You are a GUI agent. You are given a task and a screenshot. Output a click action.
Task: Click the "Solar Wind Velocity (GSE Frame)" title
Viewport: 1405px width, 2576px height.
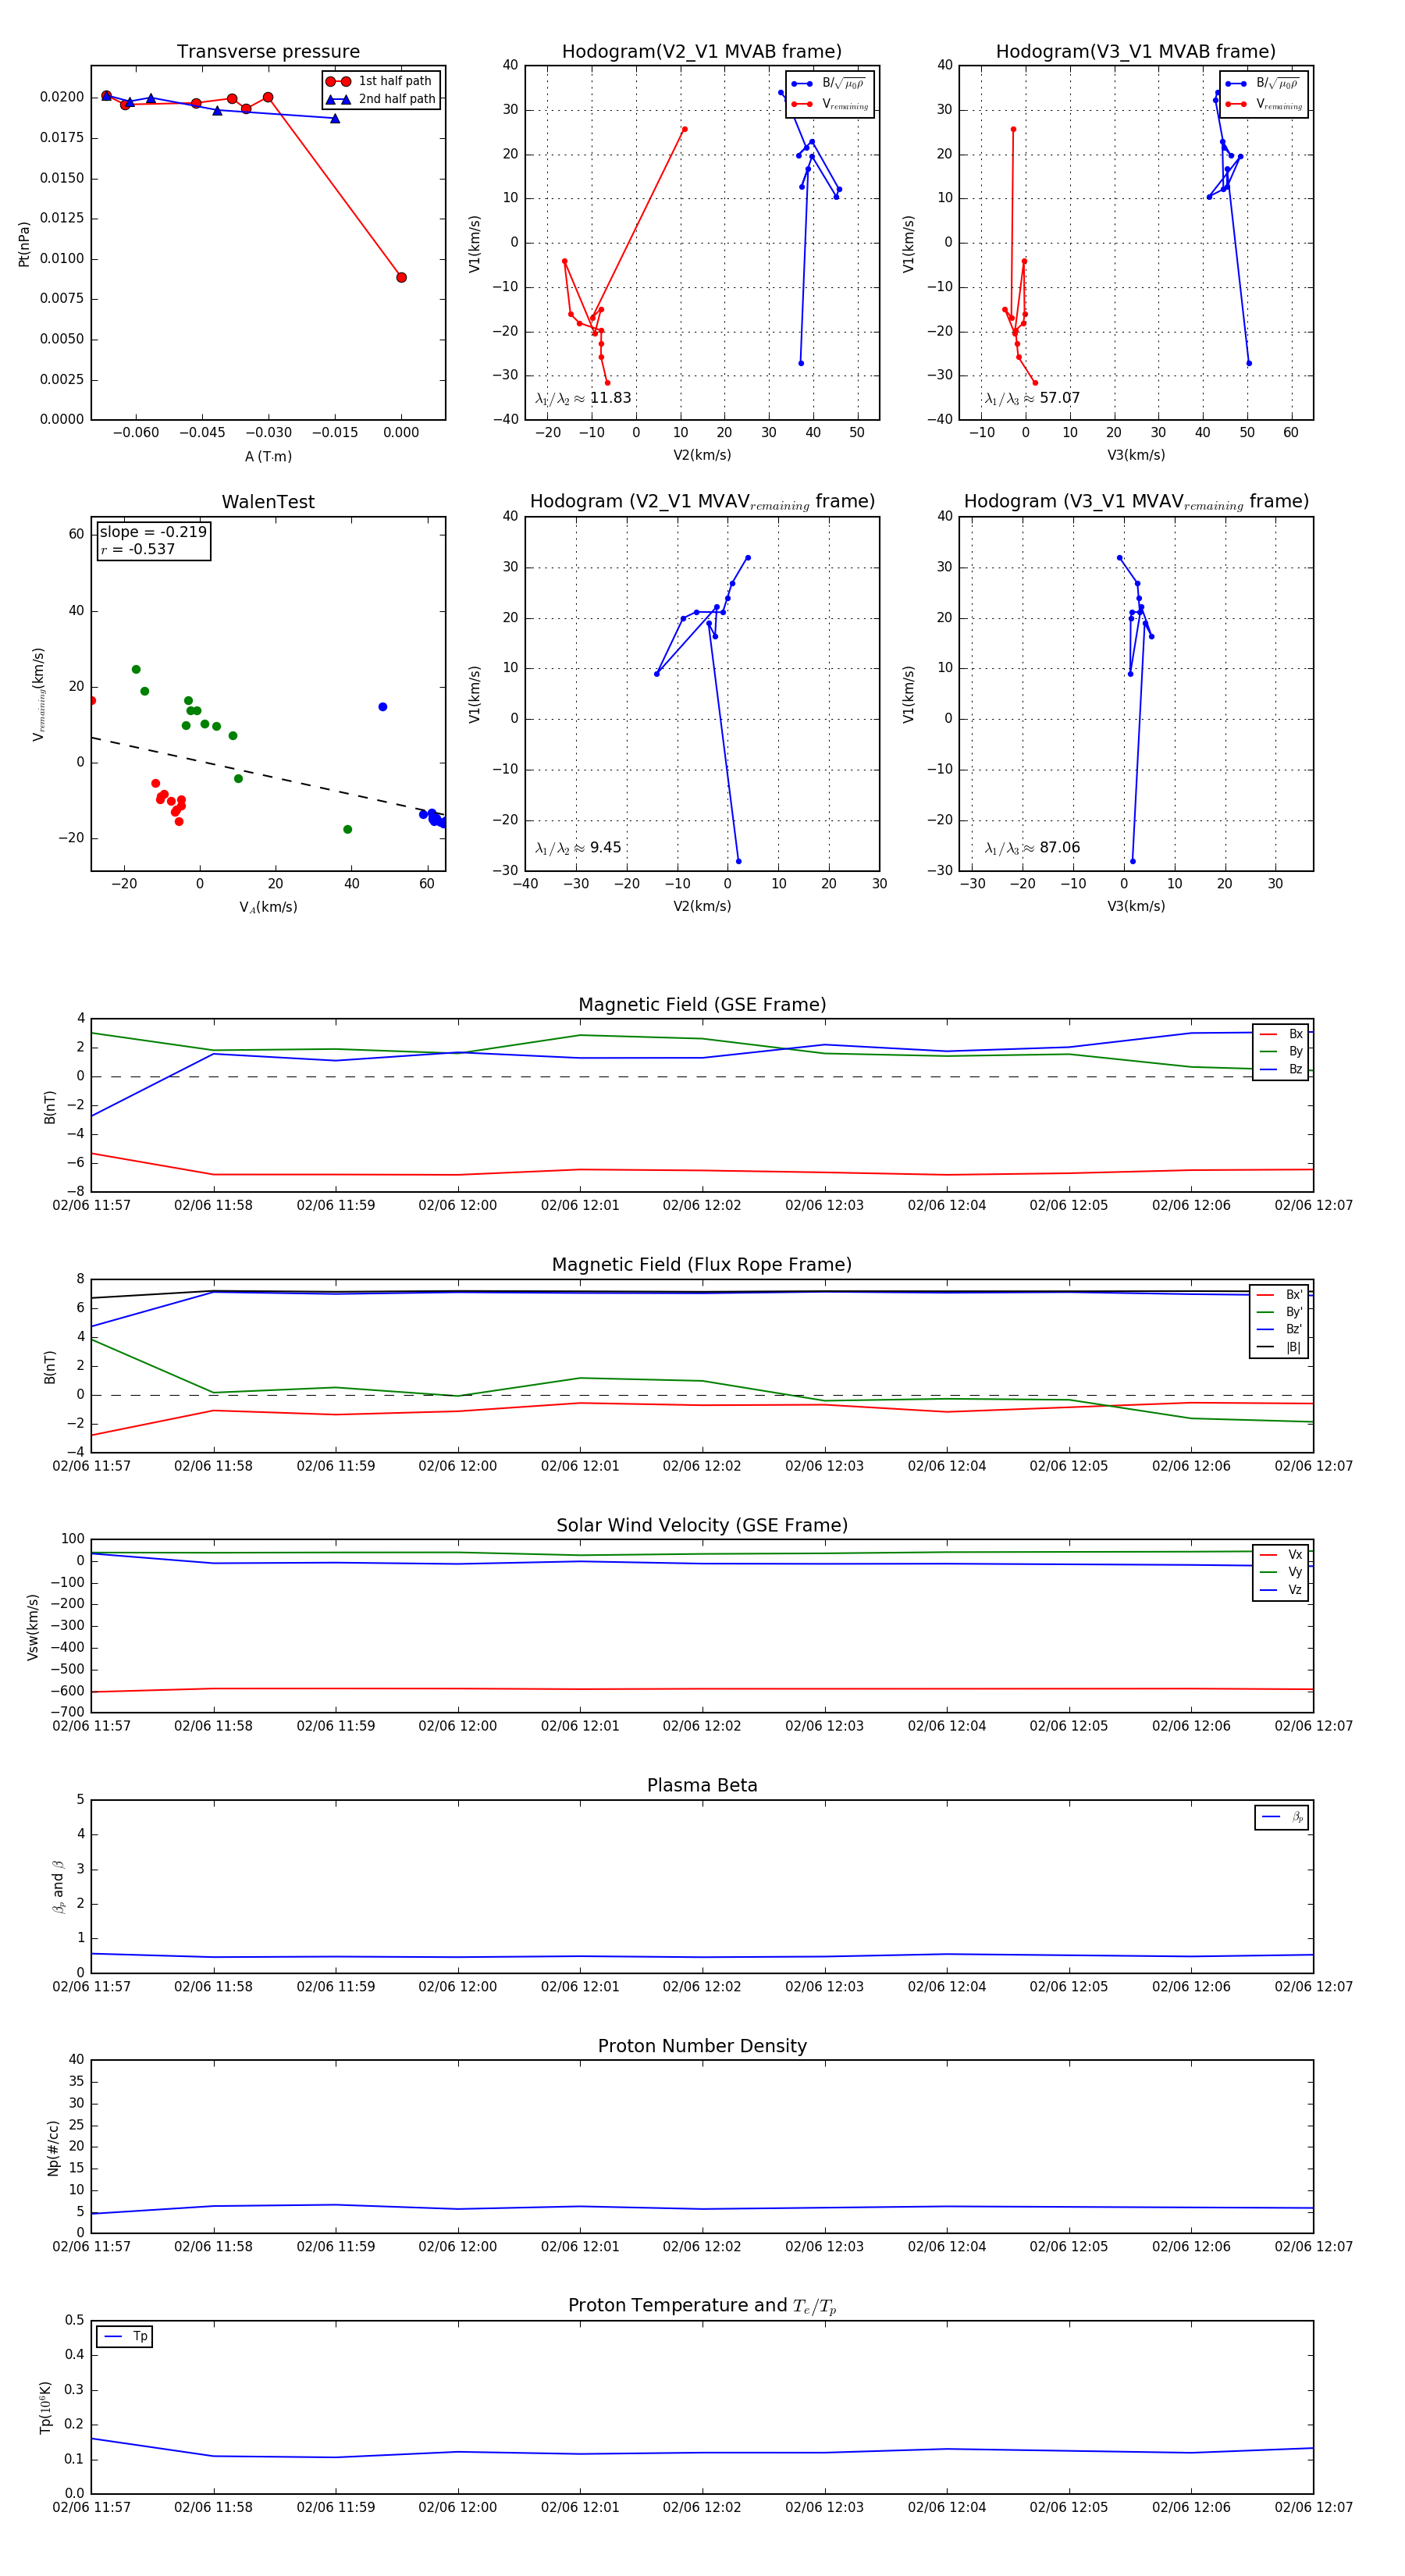[702, 1525]
